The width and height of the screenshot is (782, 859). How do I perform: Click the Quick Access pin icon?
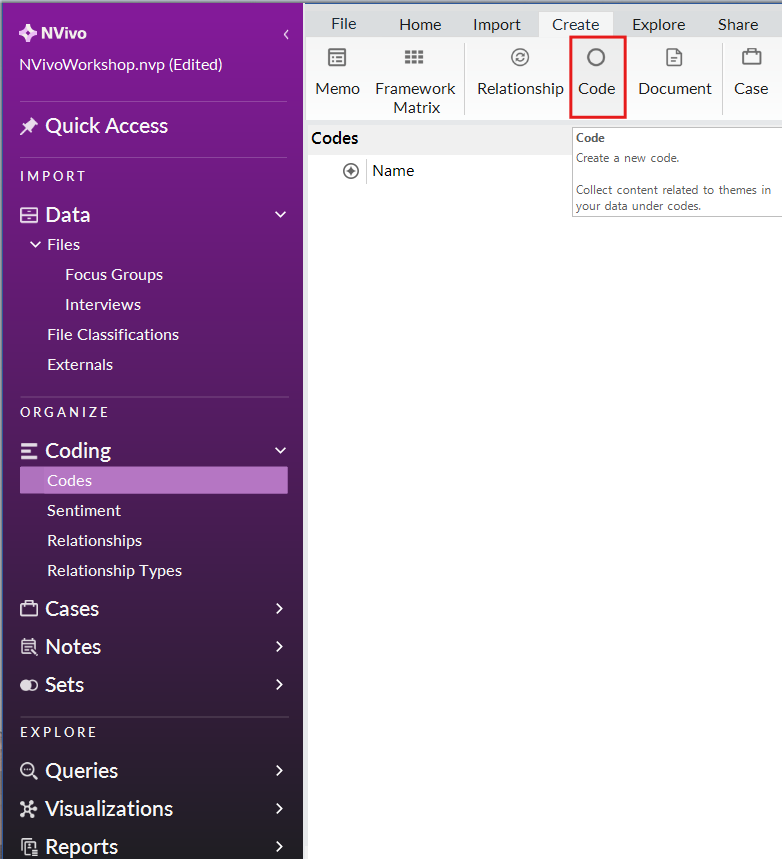point(28,127)
